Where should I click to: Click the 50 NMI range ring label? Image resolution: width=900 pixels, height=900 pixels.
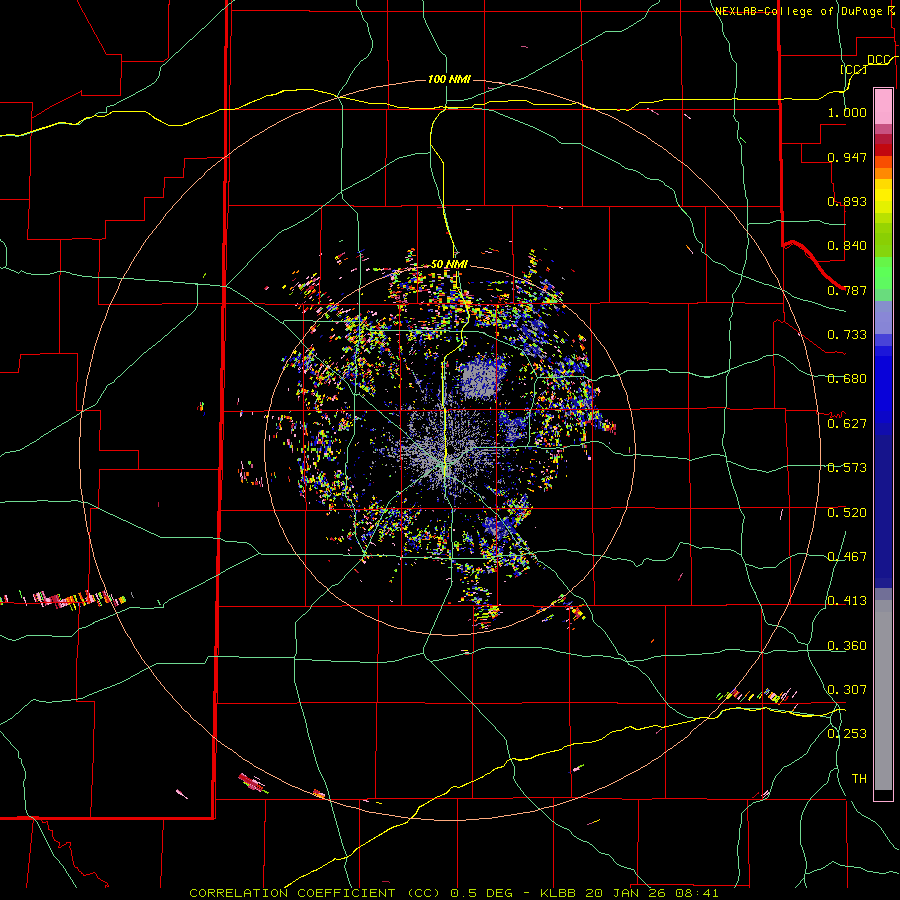click(449, 264)
